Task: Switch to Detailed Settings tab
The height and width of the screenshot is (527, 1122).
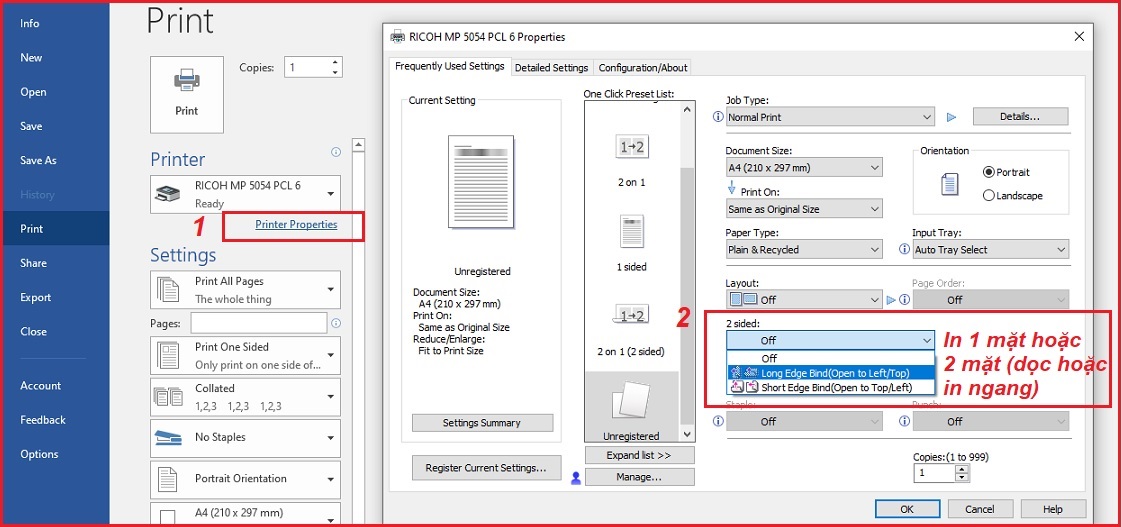Action: click(x=552, y=68)
